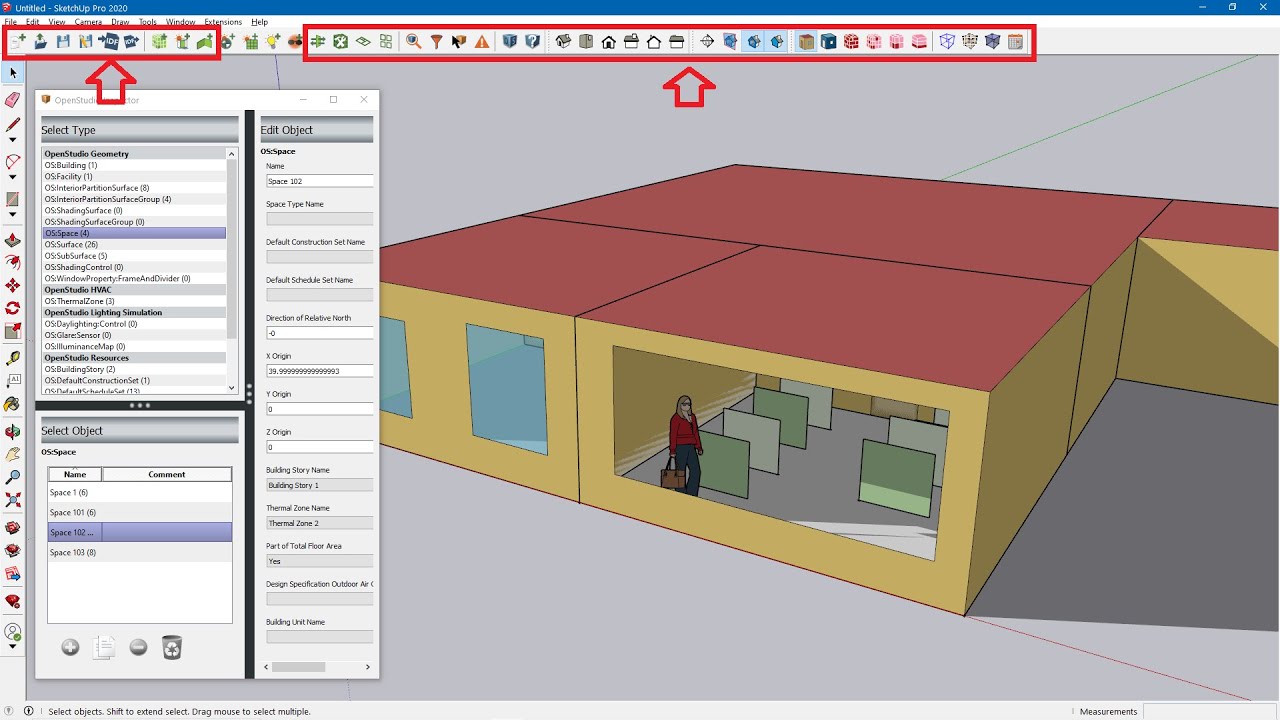Select the Push/Pull tool
1280x720 pixels.
[13, 241]
